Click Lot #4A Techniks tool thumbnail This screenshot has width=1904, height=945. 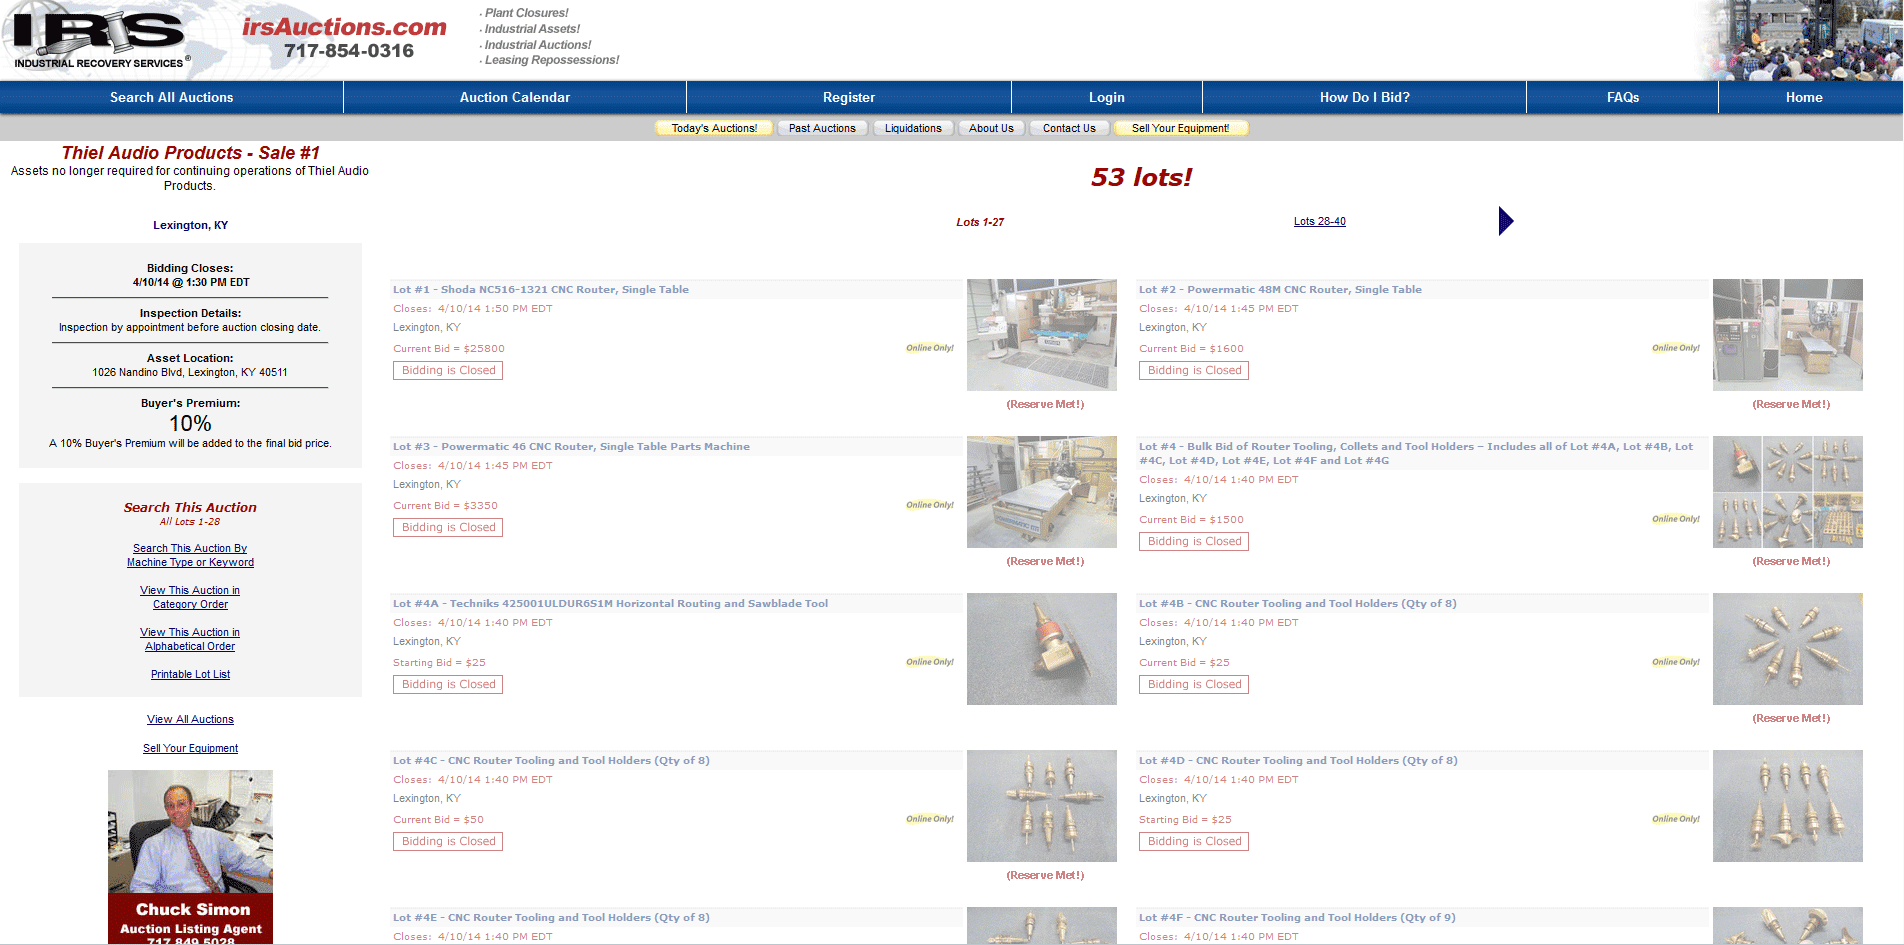[1042, 649]
